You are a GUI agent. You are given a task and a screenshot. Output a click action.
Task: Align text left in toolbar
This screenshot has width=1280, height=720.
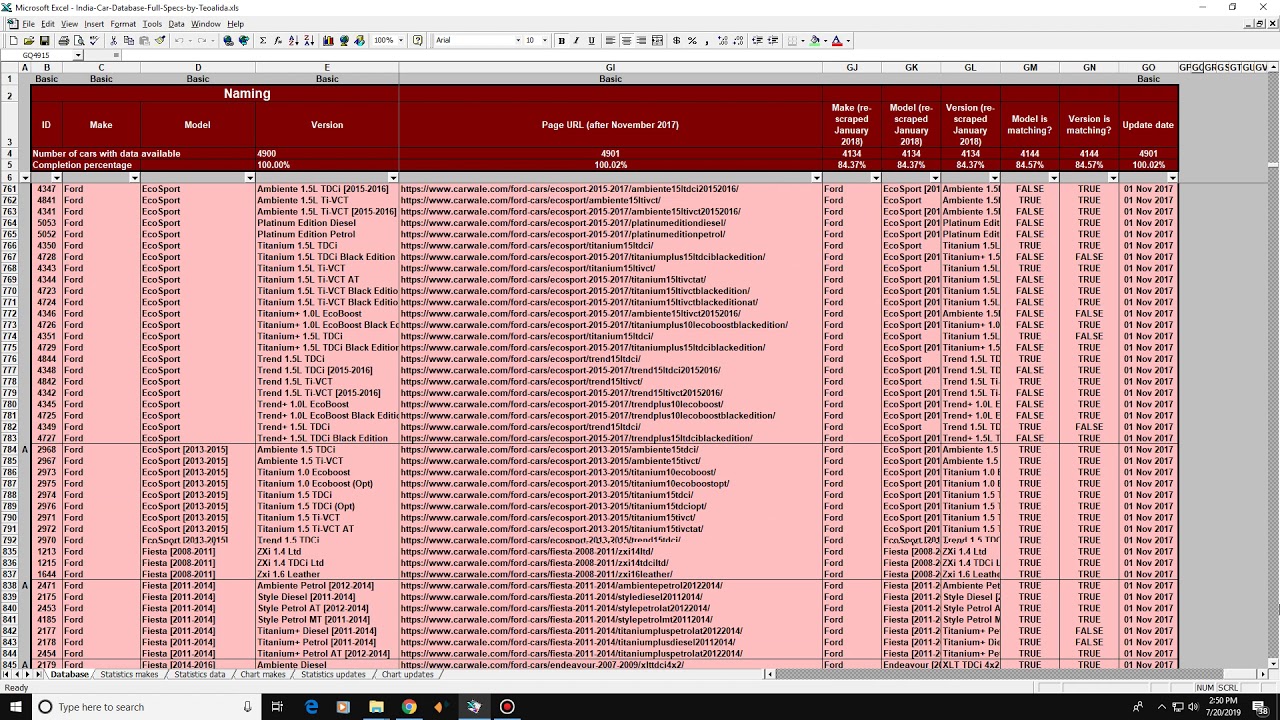click(610, 40)
